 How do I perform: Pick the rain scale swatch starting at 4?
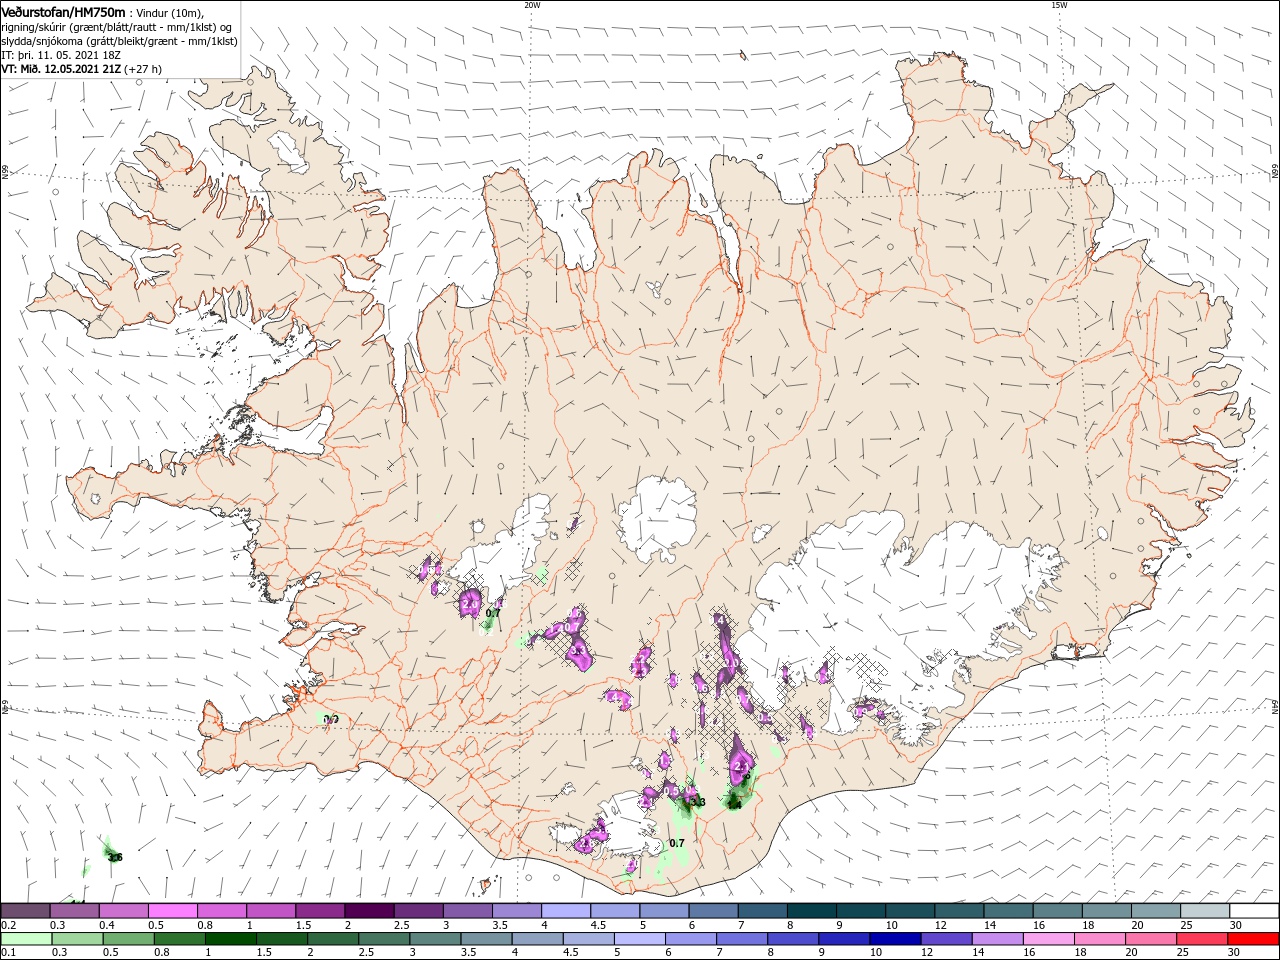535,939
